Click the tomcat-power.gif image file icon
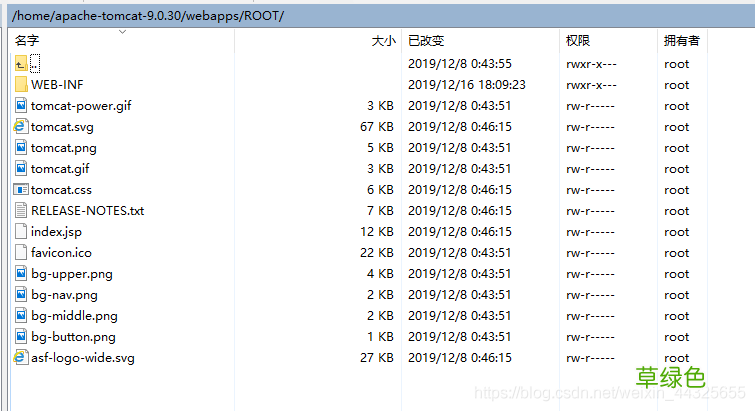The height and width of the screenshot is (411, 755). click(21, 105)
